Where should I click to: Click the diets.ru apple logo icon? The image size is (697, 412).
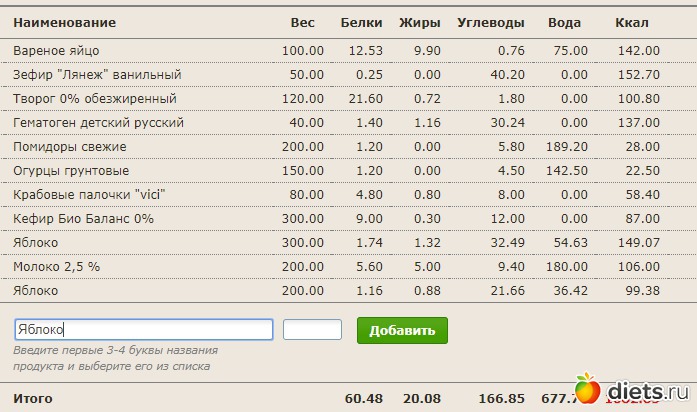[588, 391]
